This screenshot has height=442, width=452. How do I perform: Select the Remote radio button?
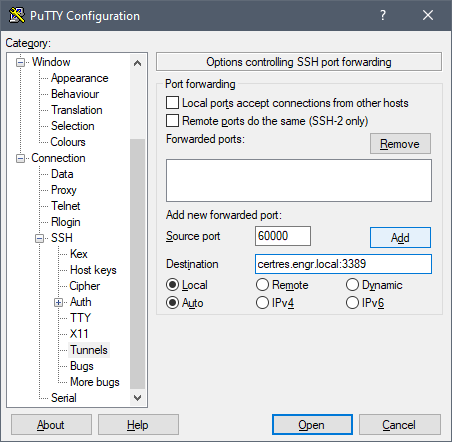262,285
